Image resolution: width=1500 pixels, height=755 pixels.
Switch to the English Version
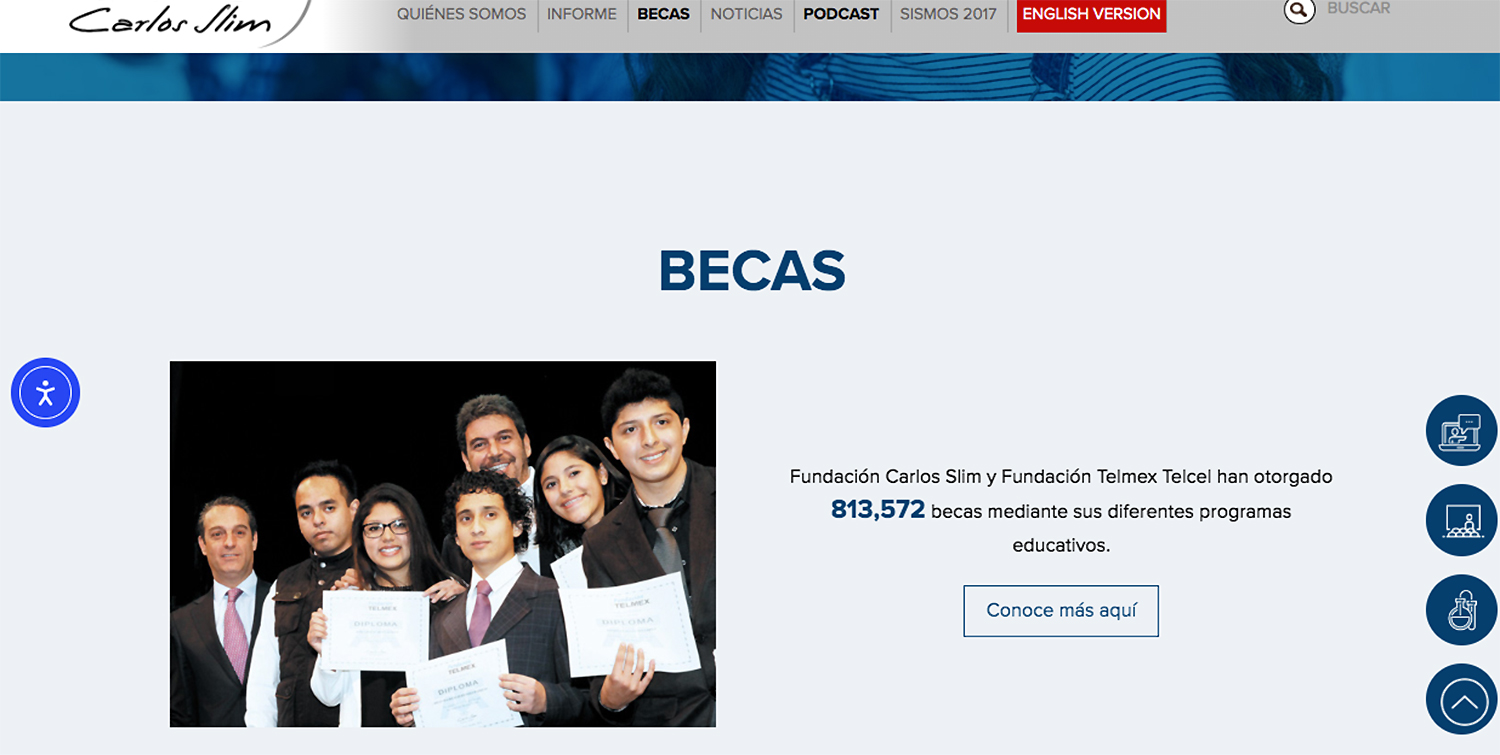point(1091,15)
